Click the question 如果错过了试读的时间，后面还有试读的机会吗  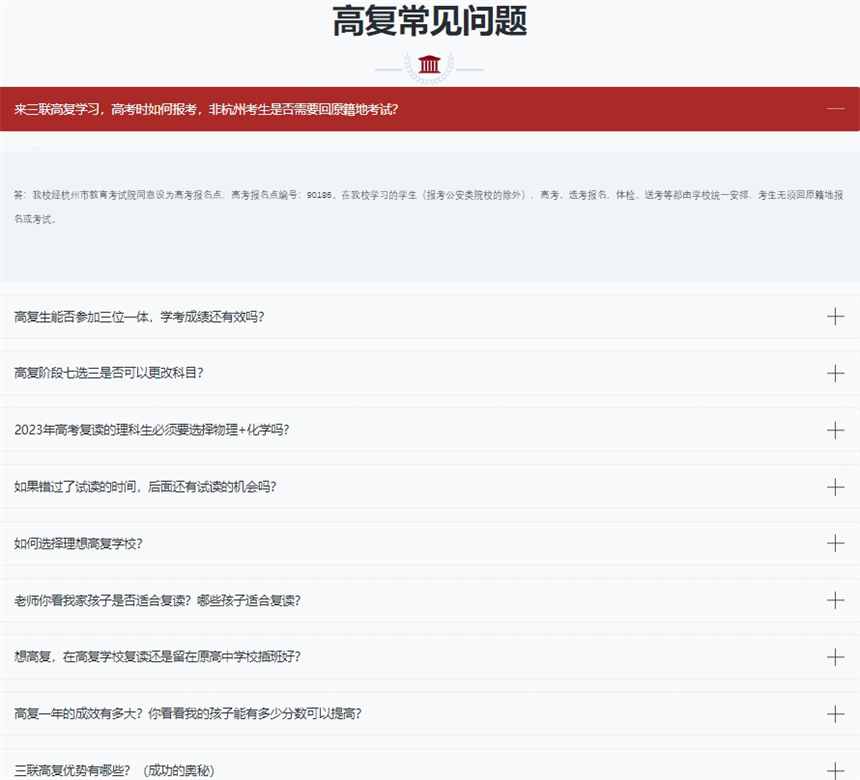(145, 487)
